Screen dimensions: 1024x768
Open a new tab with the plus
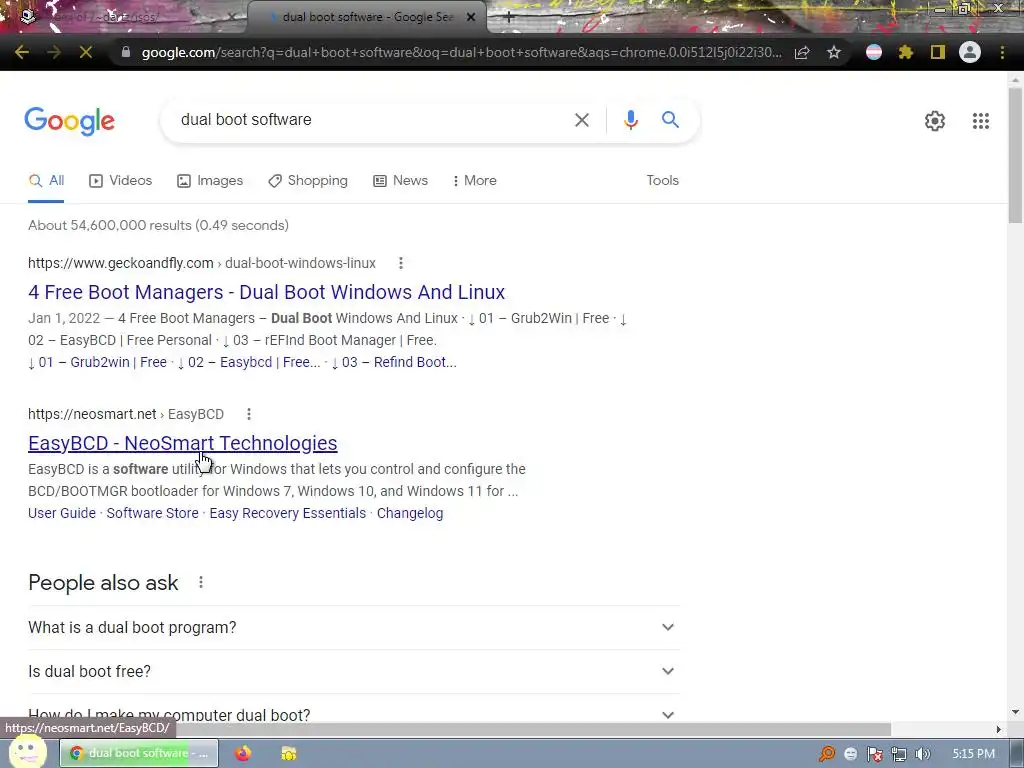coord(509,18)
